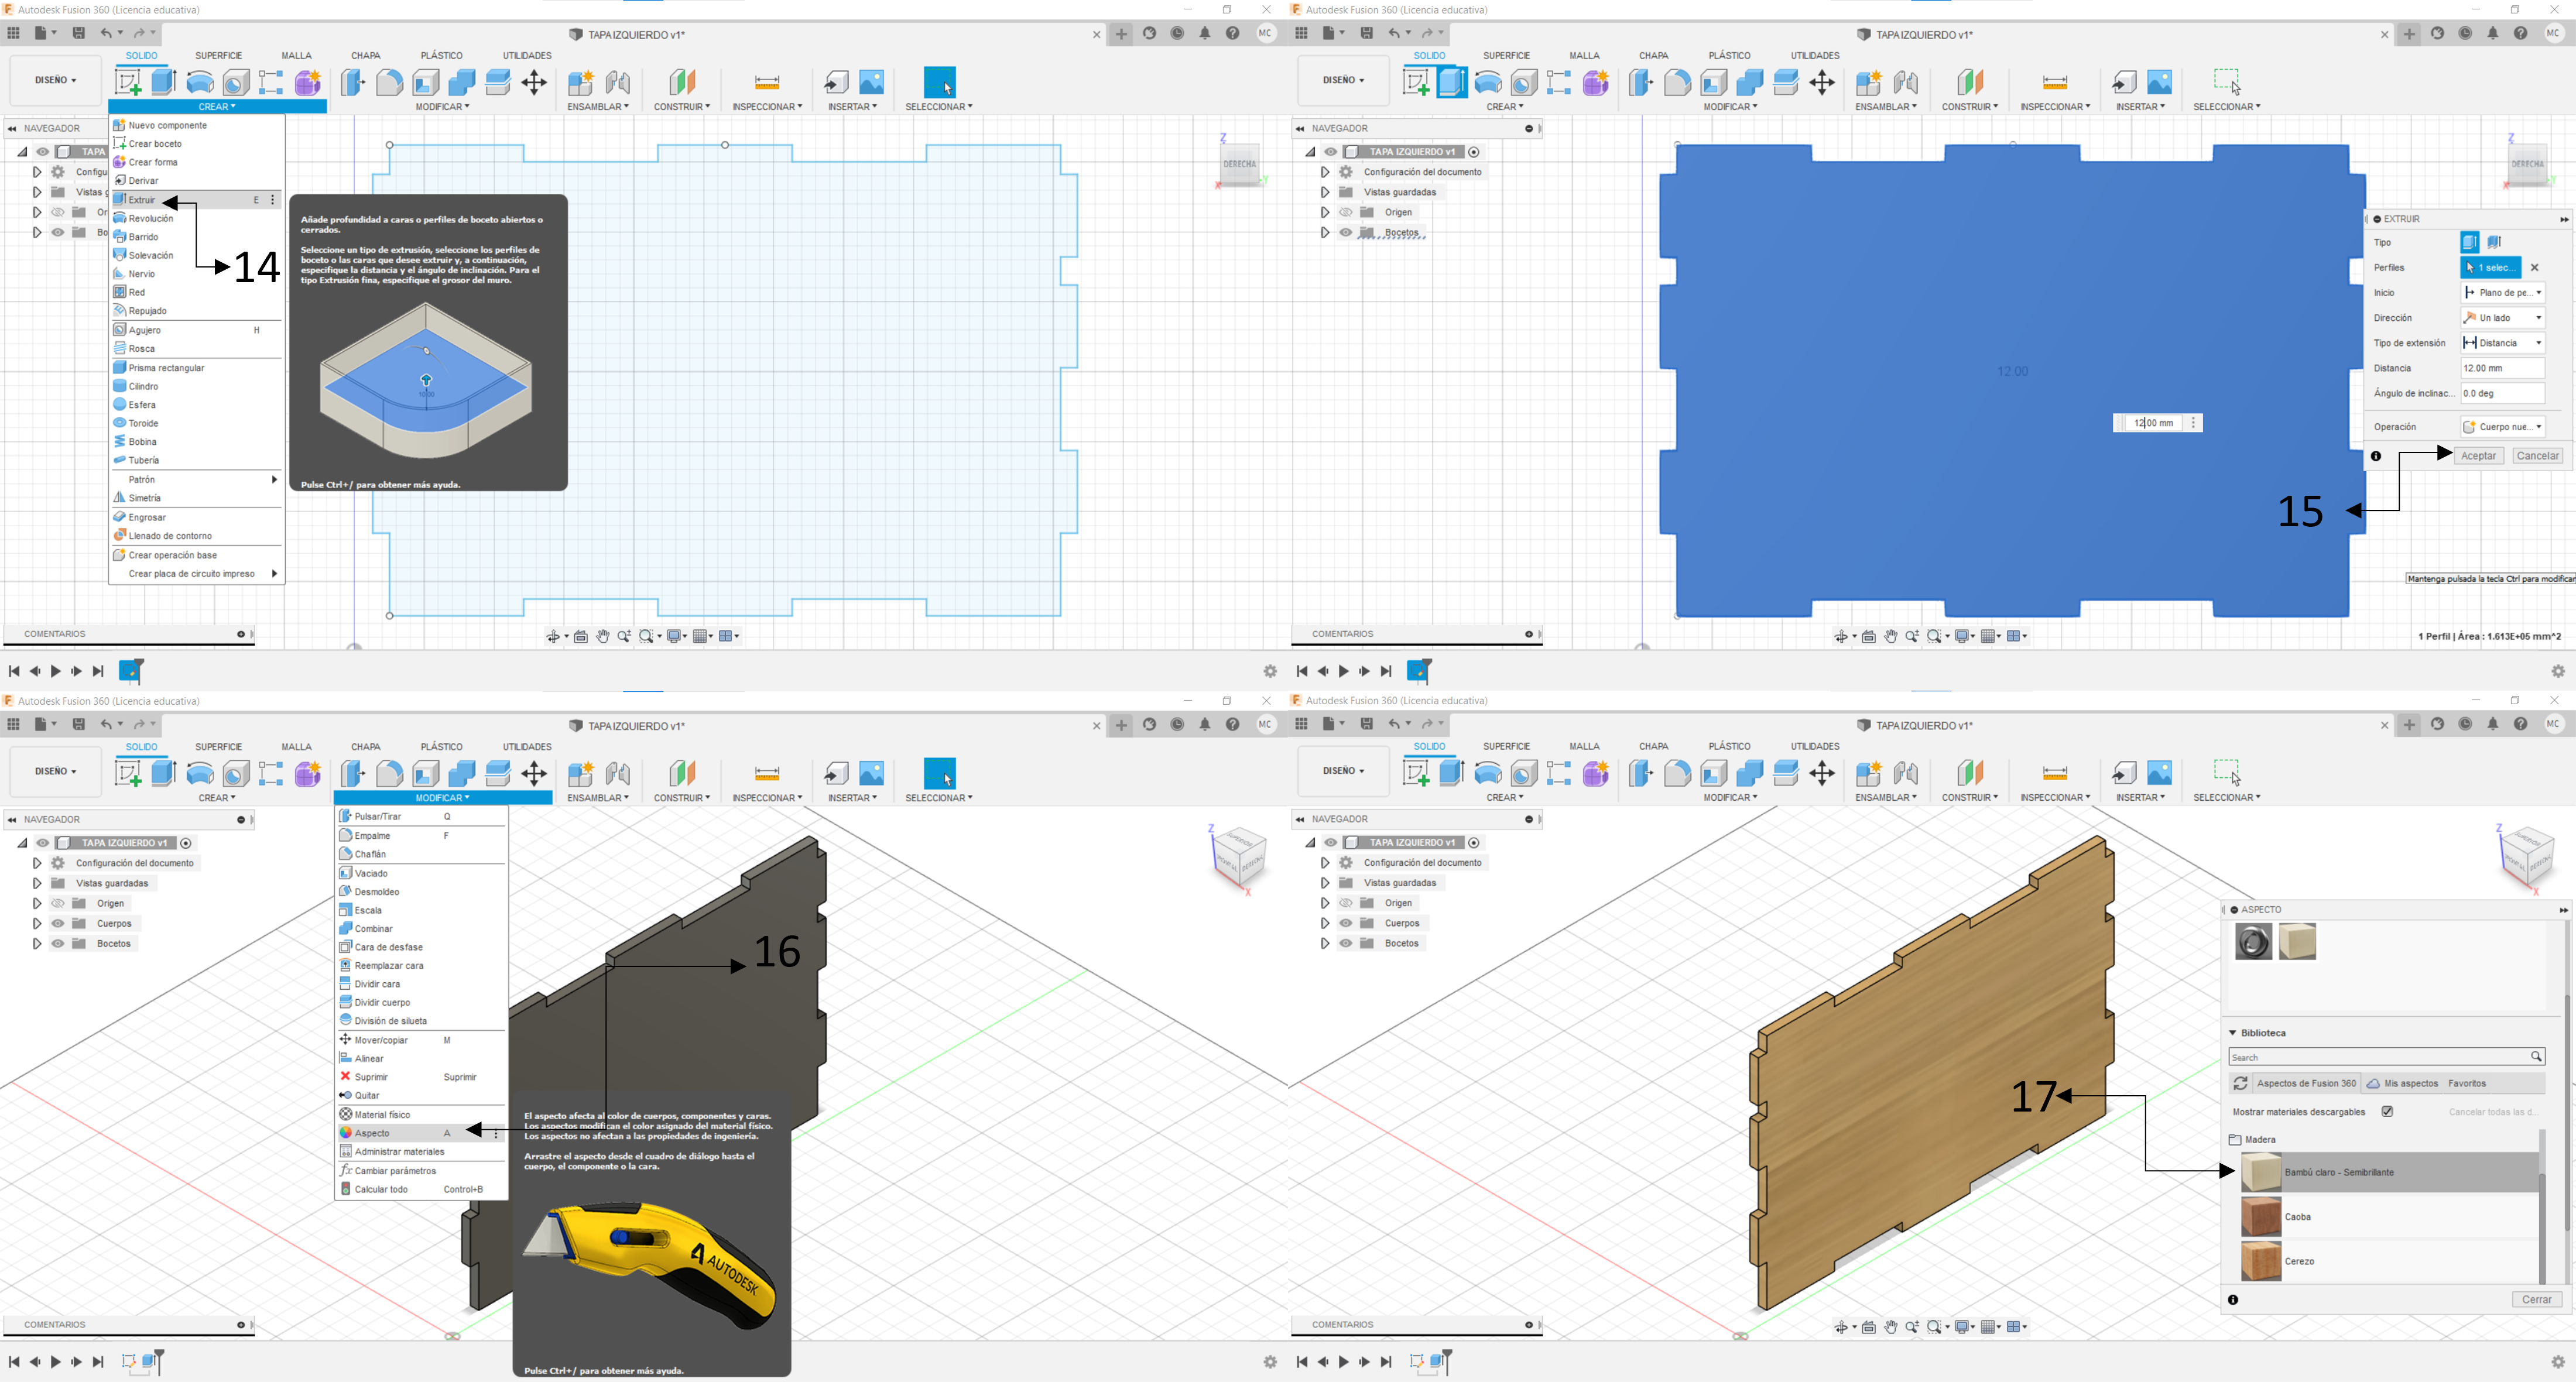Click Cerrar button in the Aspecto panel
This screenshot has height=1382, width=2576.
click(x=2536, y=1299)
